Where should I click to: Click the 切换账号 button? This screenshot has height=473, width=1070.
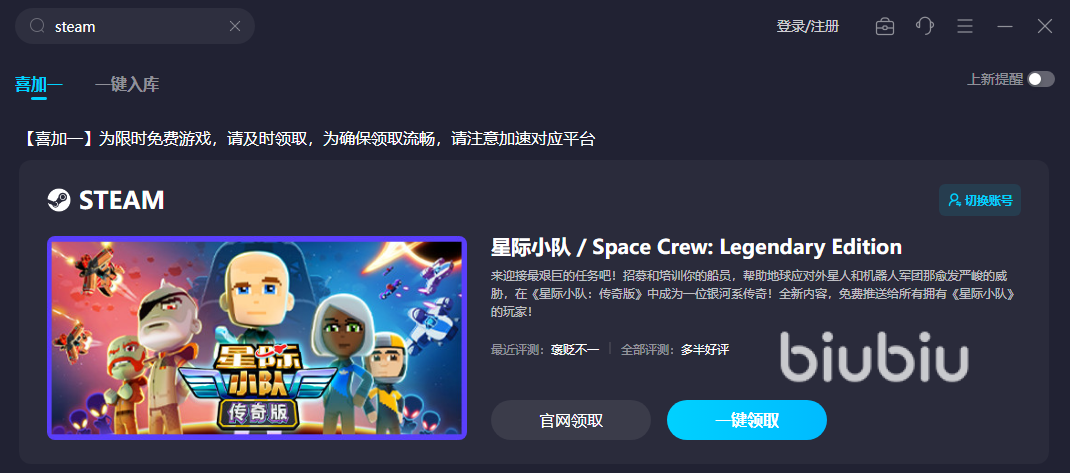point(980,200)
